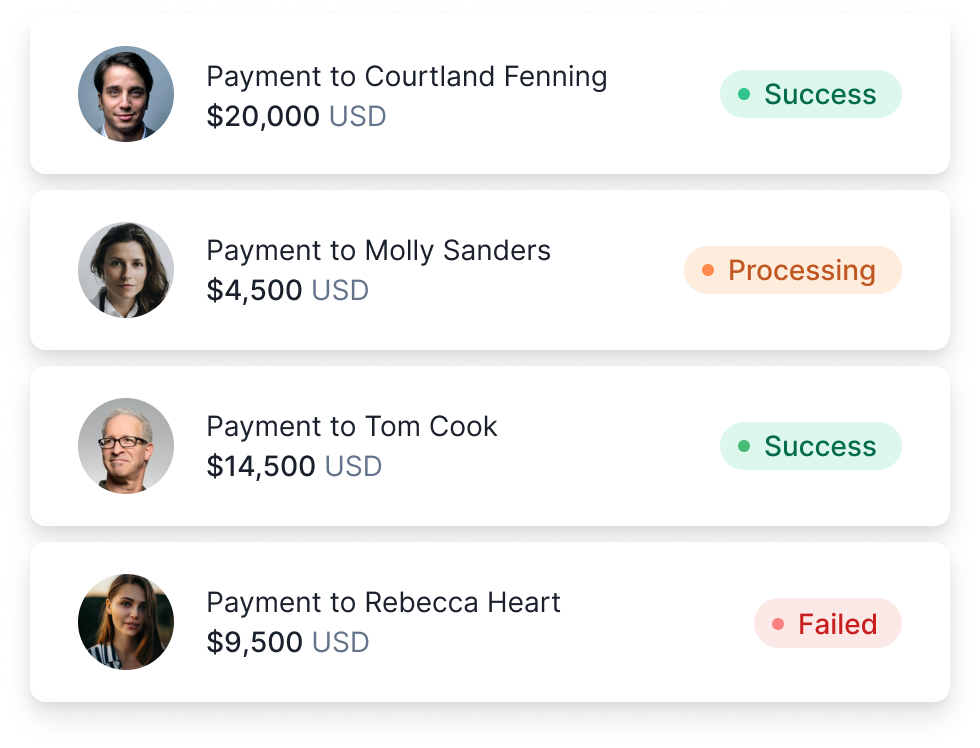This screenshot has width=980, height=748.
Task: Click the orange dot in Processing badge
Action: [x=708, y=270]
